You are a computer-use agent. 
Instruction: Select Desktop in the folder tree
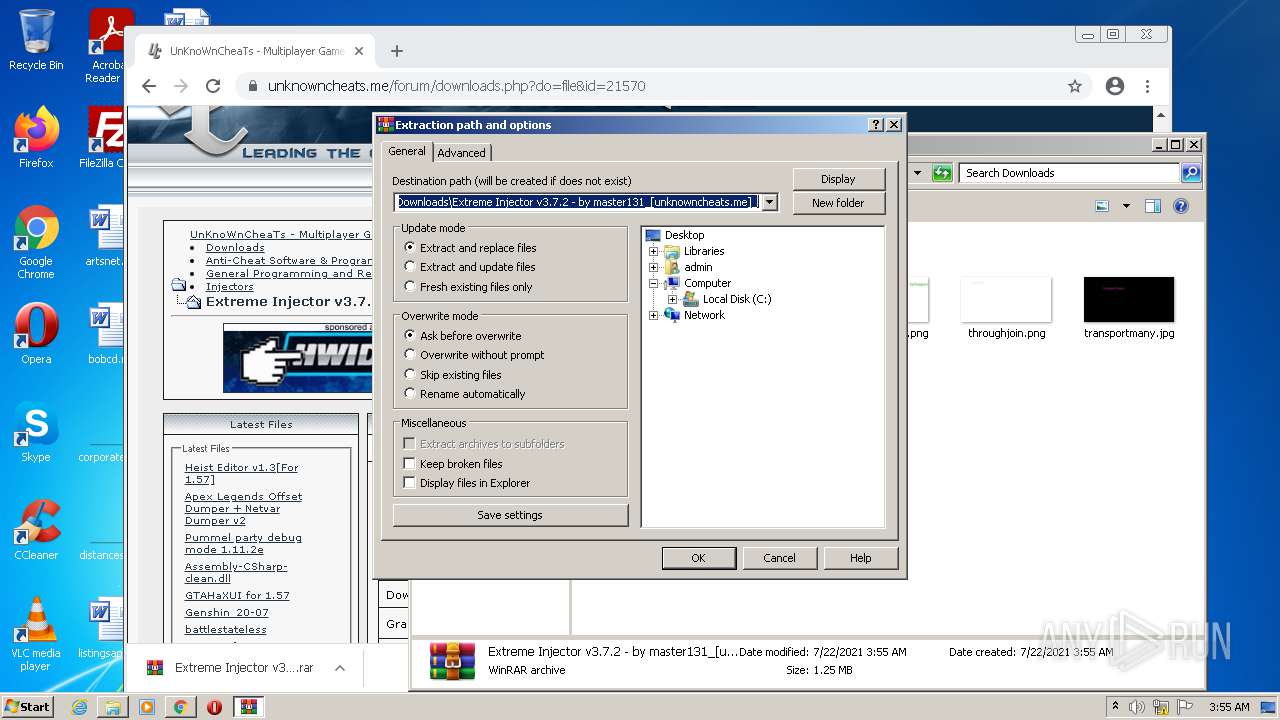pos(684,235)
